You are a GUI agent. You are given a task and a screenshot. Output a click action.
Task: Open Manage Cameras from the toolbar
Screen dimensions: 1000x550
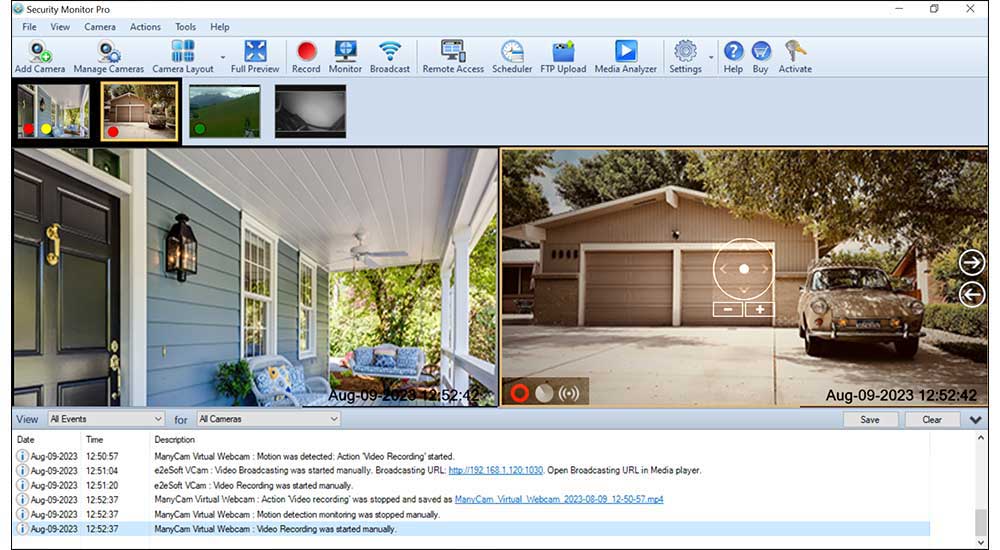tap(109, 56)
